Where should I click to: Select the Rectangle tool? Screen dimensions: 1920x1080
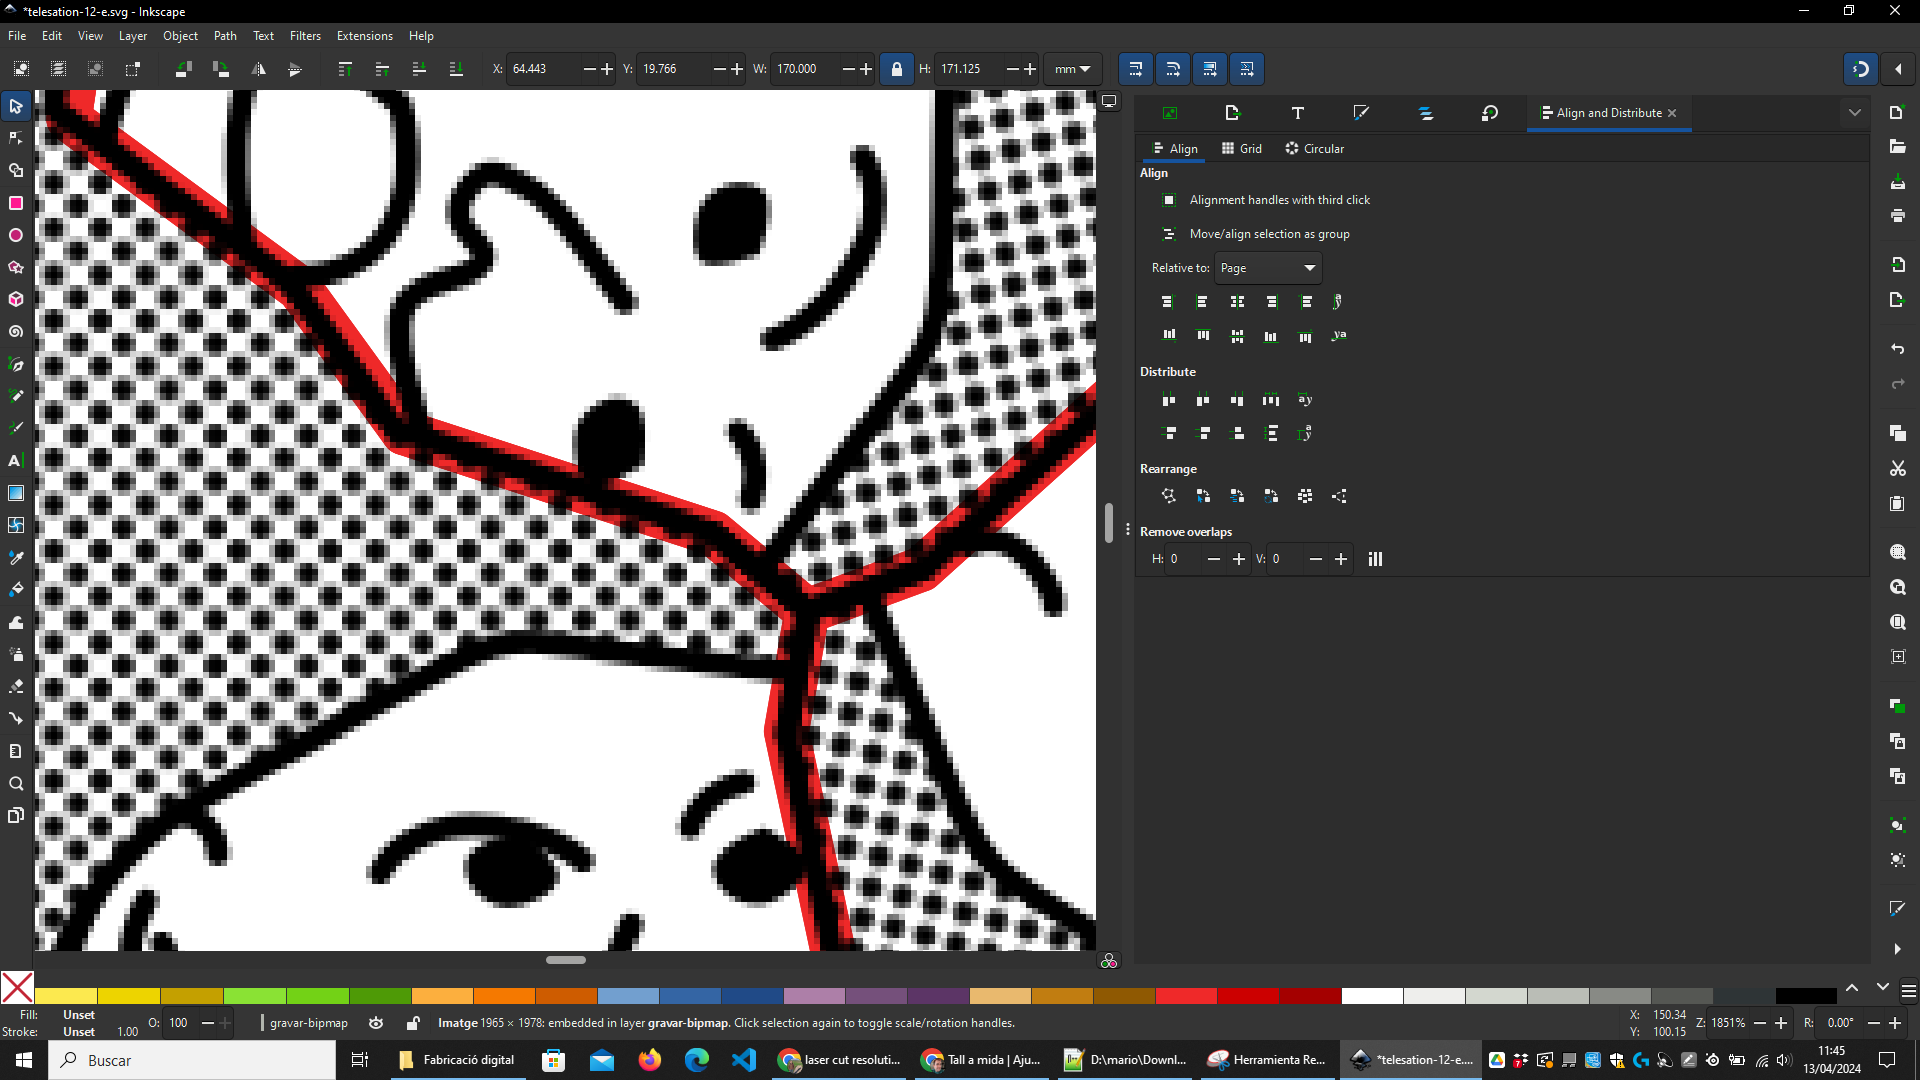16,203
